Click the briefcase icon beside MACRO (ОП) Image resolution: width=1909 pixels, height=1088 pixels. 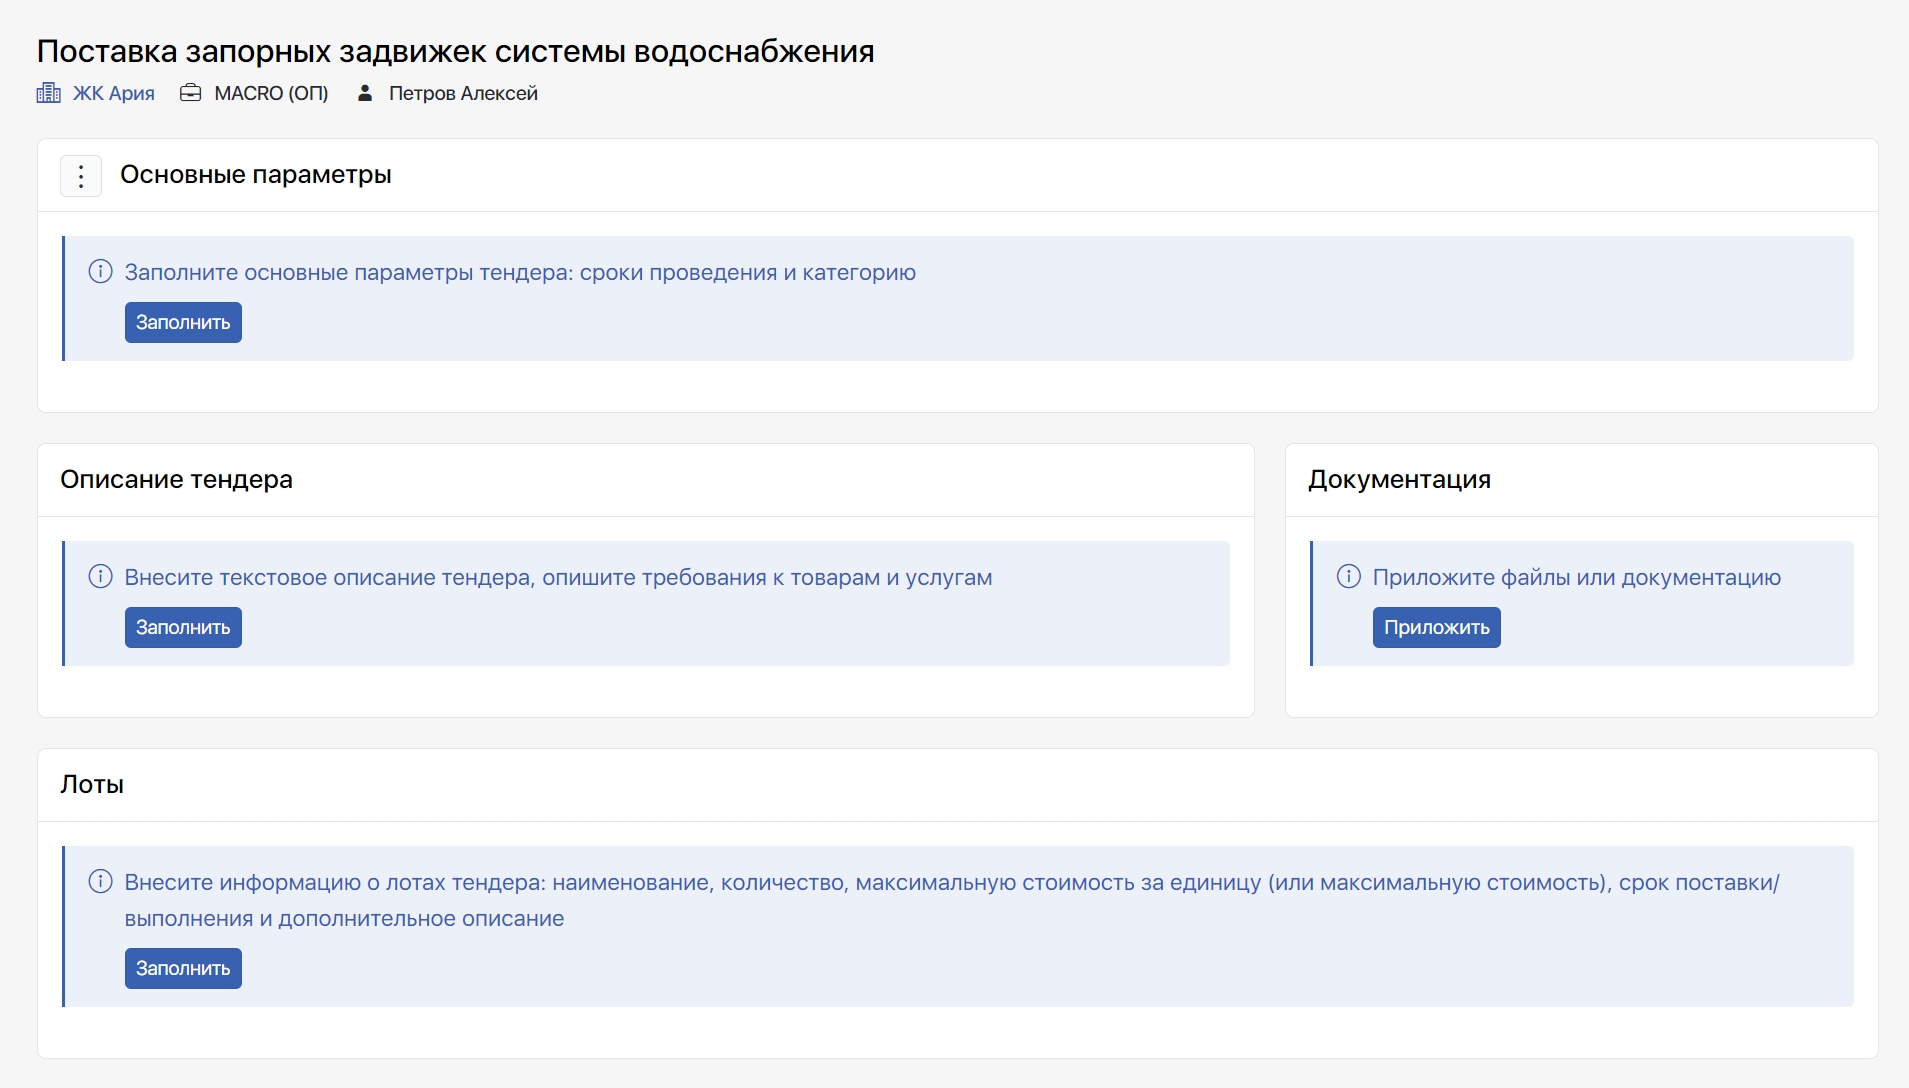pos(190,93)
